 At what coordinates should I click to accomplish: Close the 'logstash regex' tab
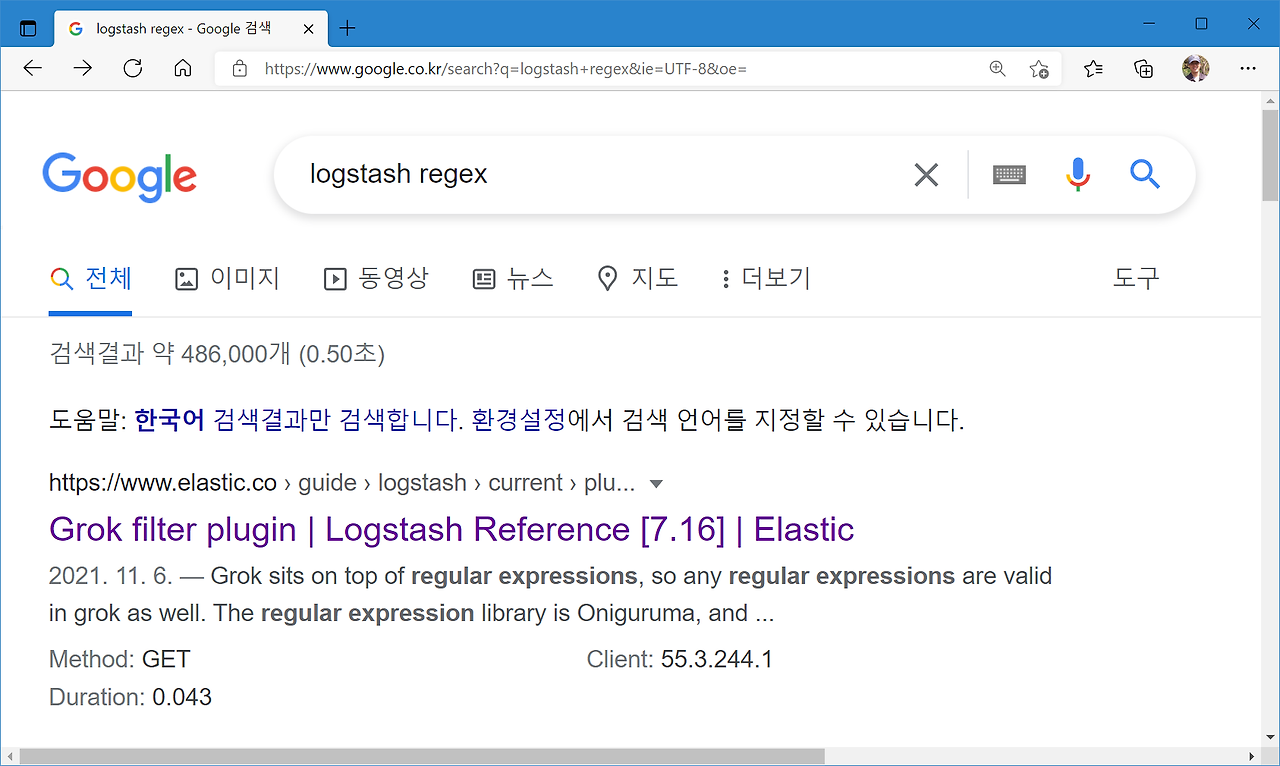pyautogui.click(x=309, y=29)
